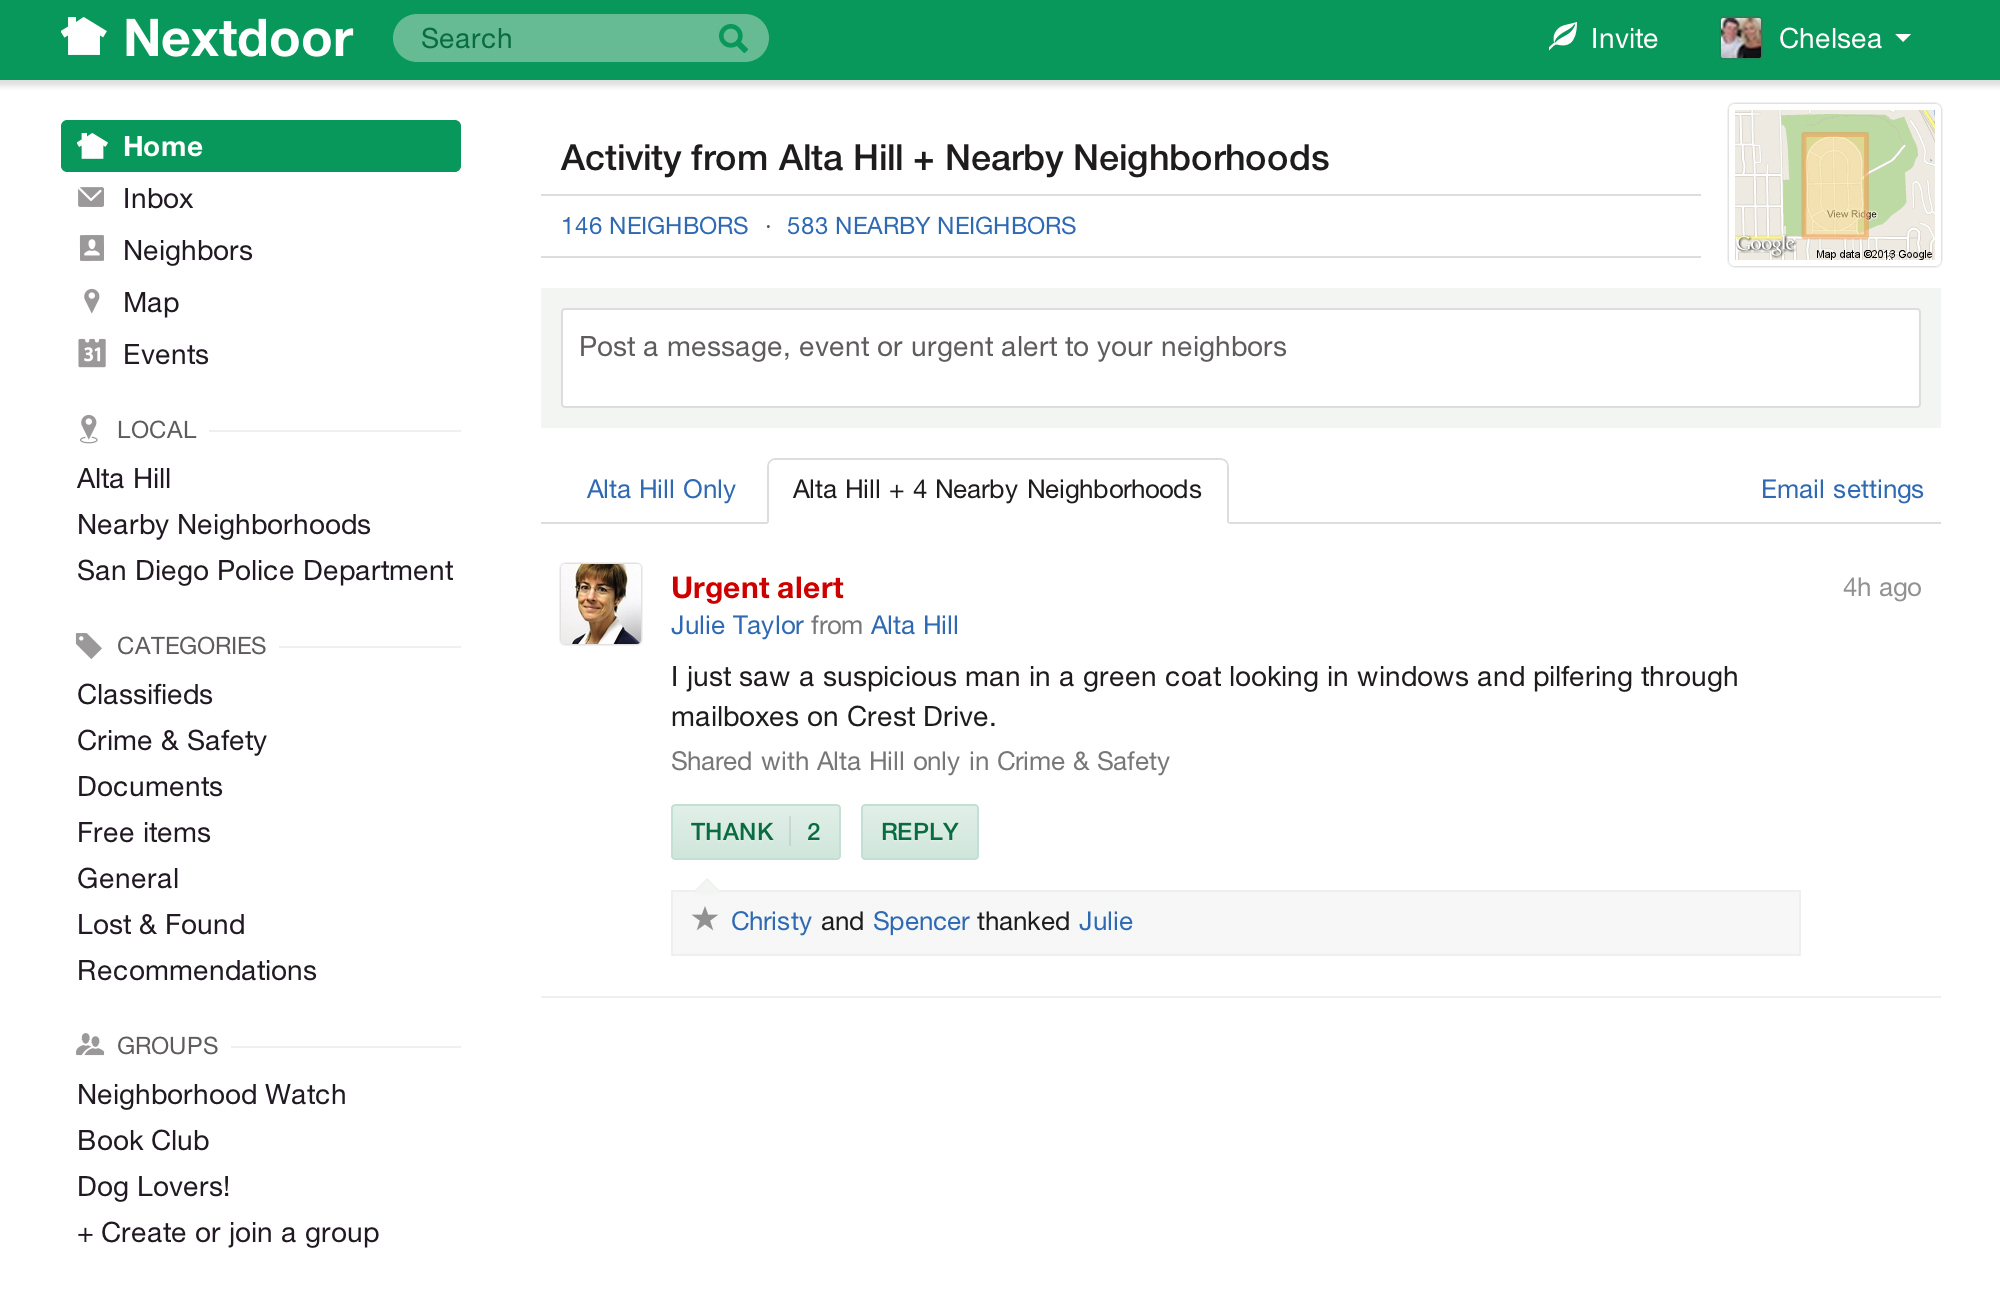Click the LOCAL section pin icon

click(88, 429)
